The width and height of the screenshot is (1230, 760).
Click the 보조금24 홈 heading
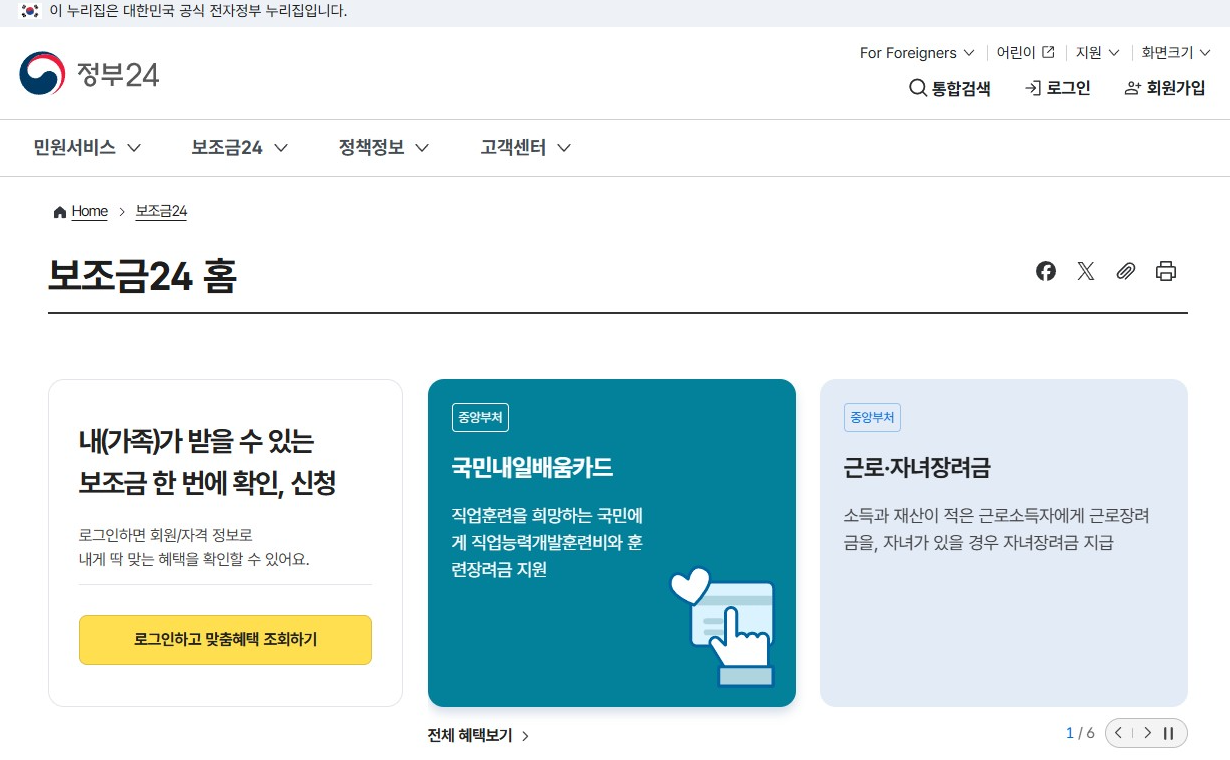pos(142,276)
